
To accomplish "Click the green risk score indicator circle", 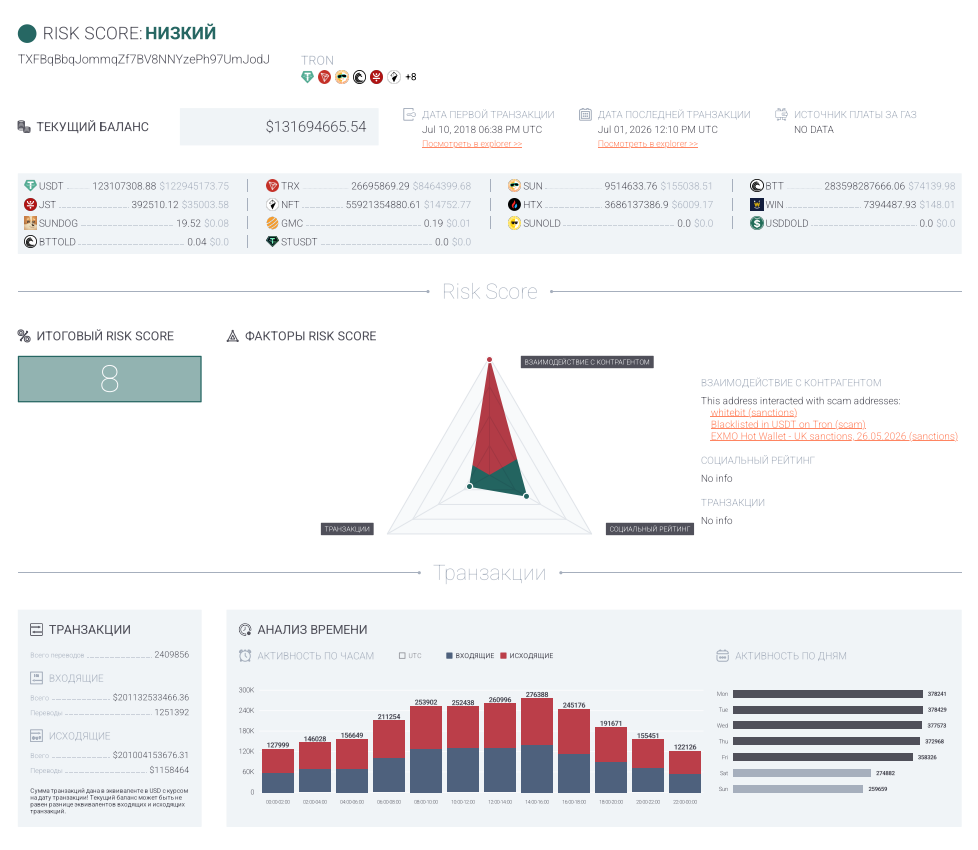I will click(x=27, y=33).
